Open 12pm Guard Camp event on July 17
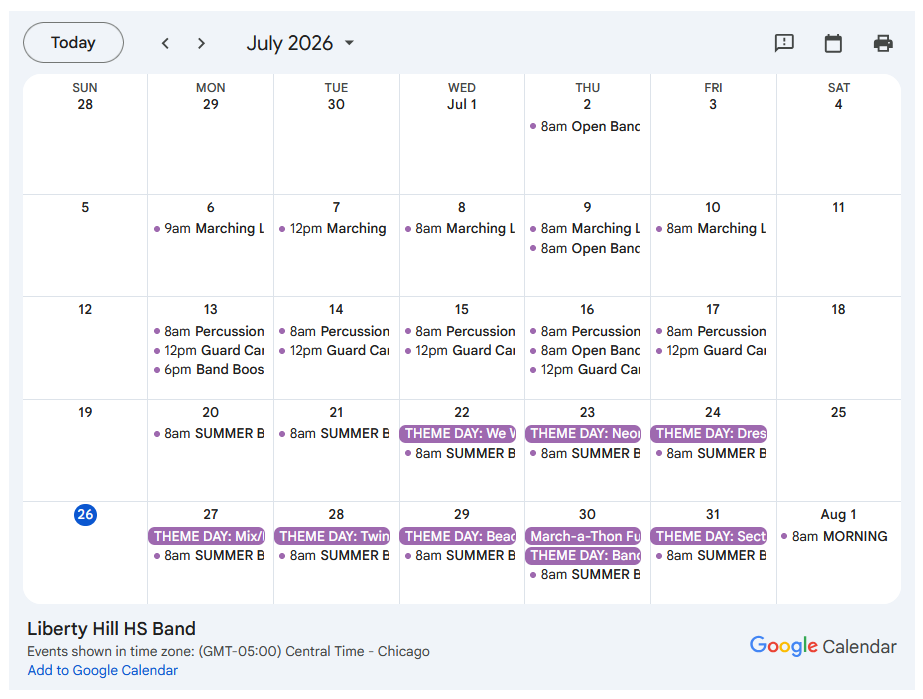923x699 pixels. tap(711, 350)
